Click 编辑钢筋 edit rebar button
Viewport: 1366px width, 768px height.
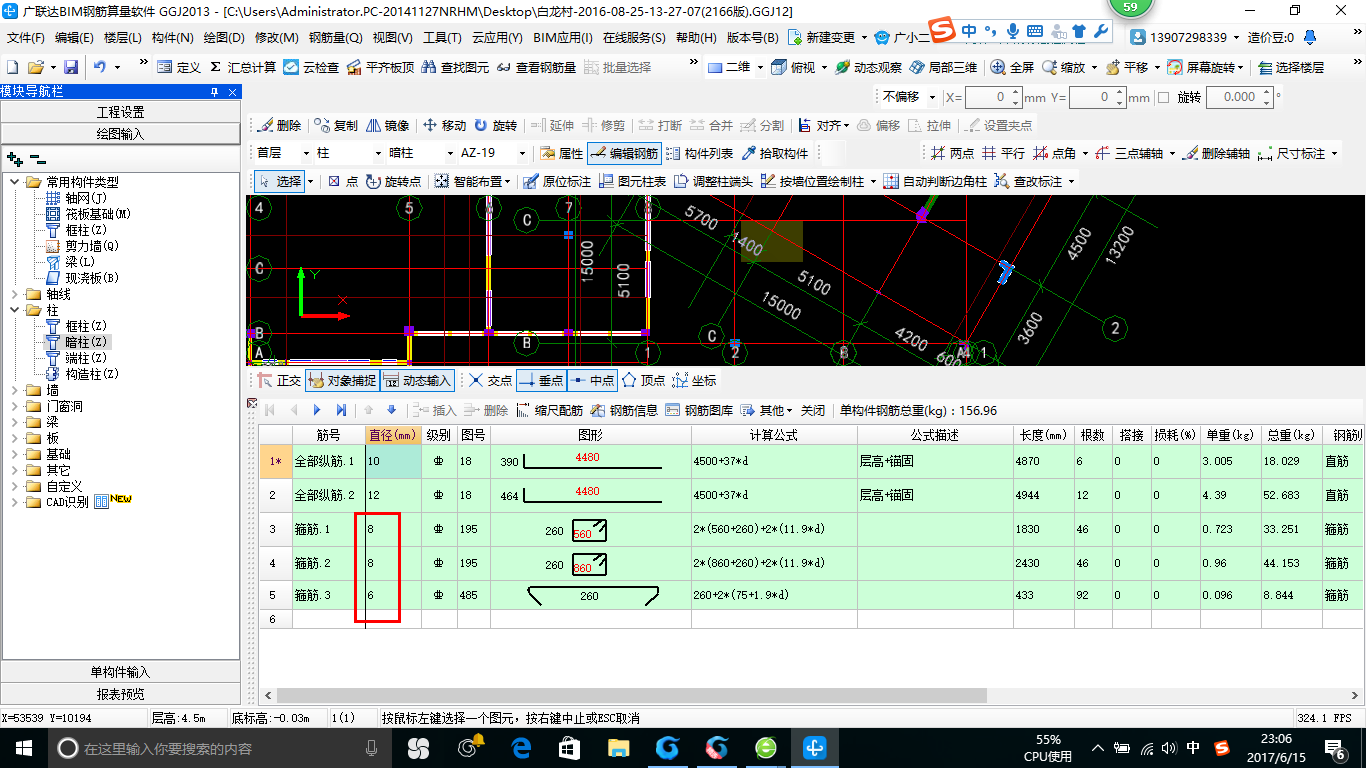click(624, 153)
